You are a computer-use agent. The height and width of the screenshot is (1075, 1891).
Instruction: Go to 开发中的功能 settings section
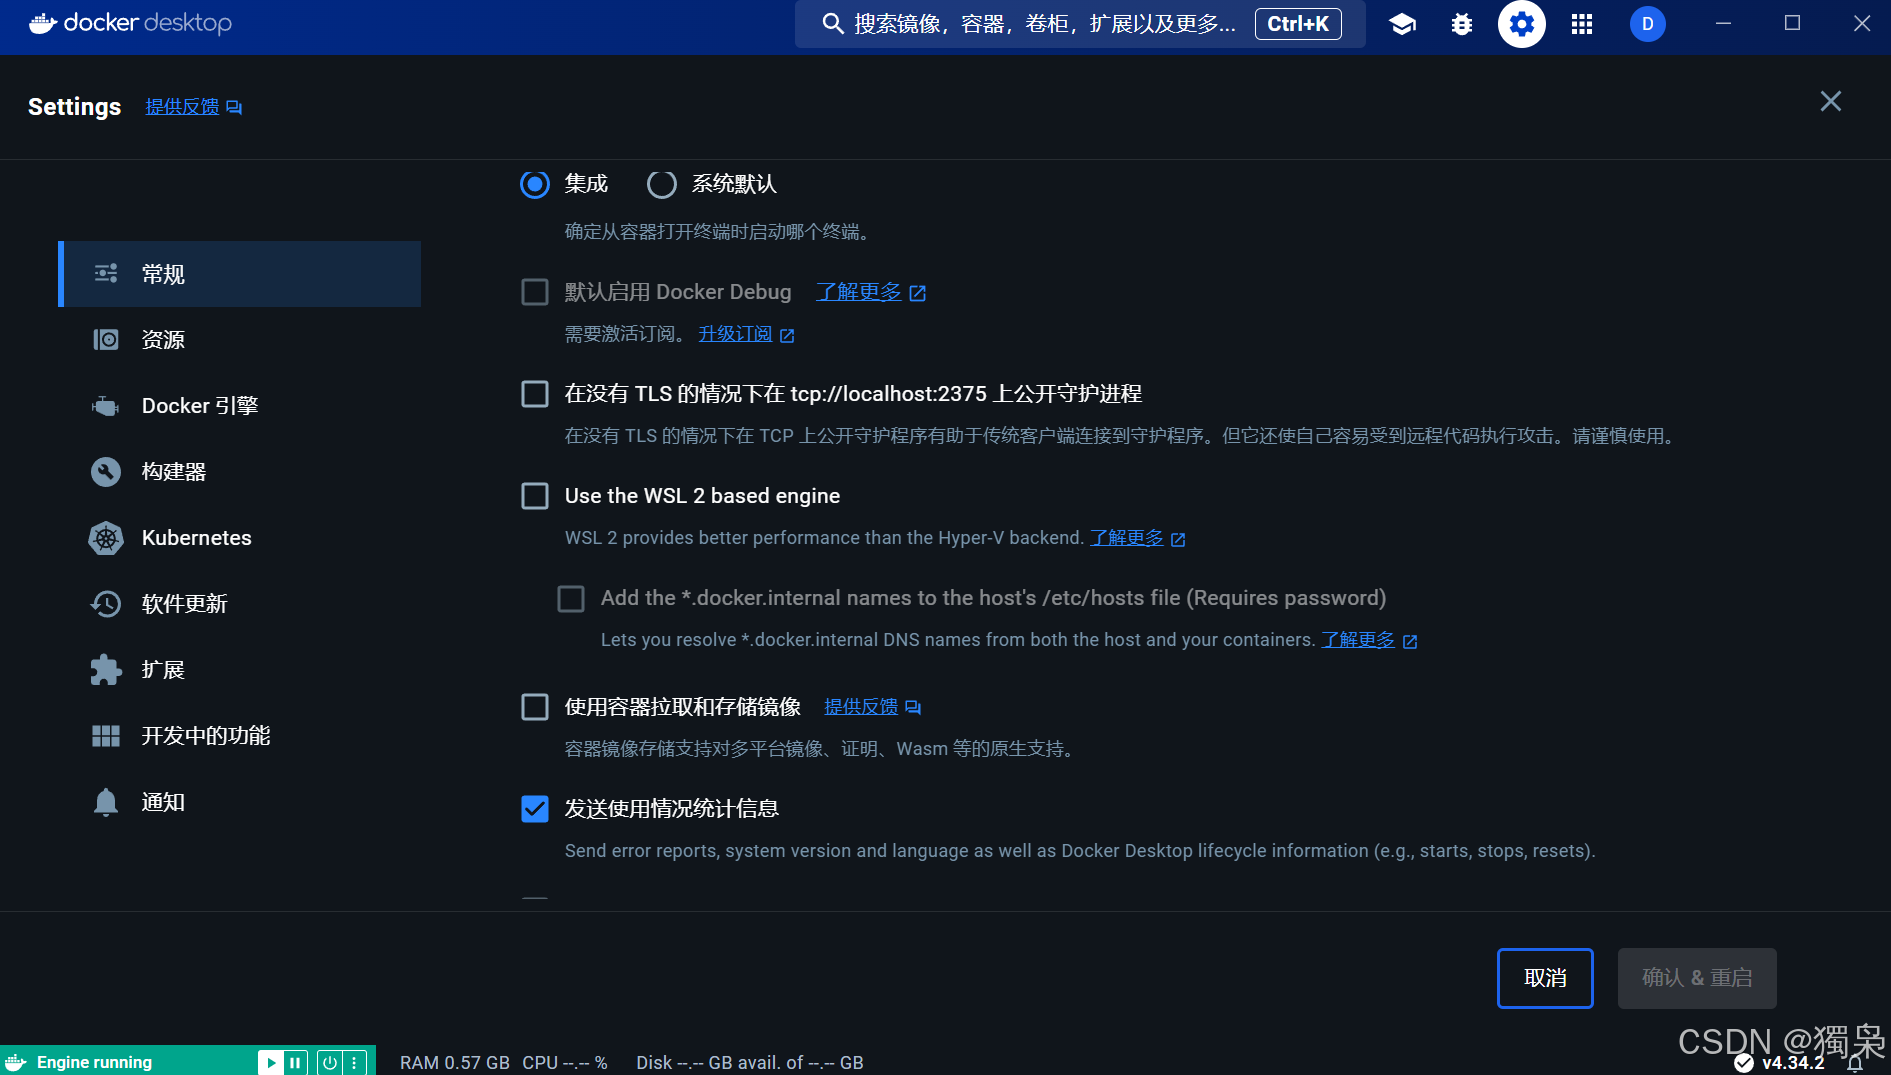[240, 736]
